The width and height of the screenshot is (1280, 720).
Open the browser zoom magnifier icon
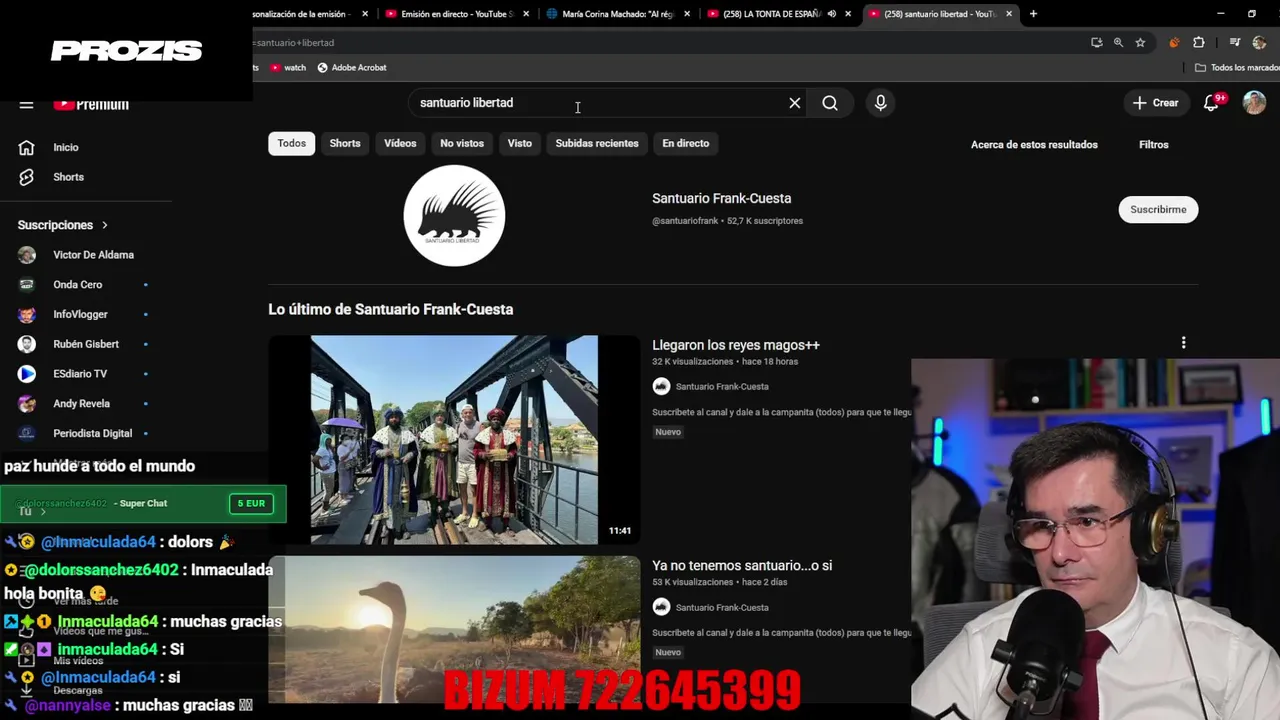[x=1118, y=43]
